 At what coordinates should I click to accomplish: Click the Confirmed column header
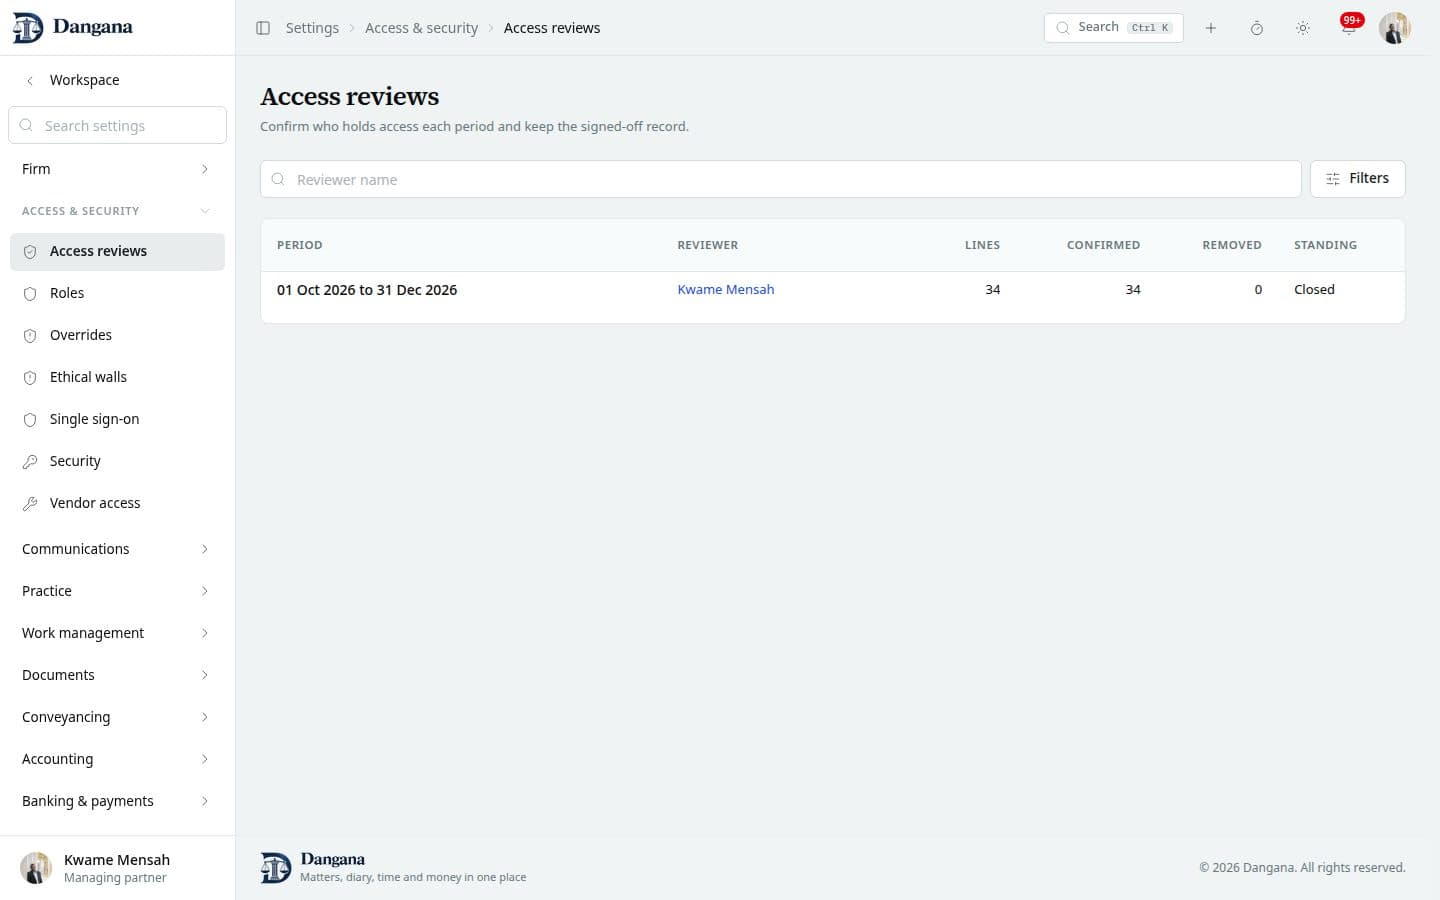pyautogui.click(x=1103, y=245)
